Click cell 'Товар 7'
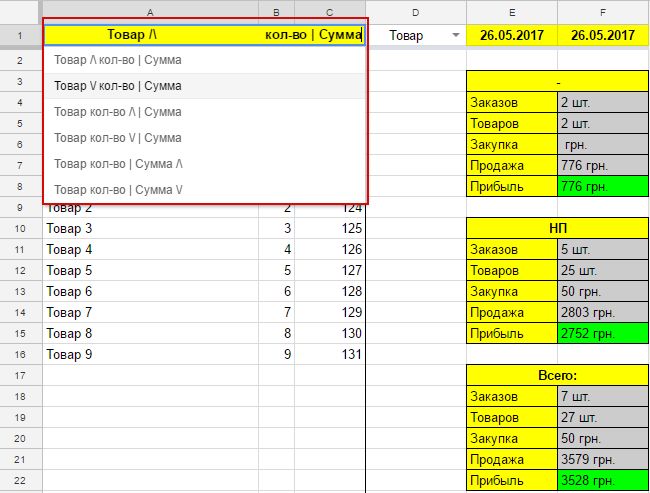The image size is (650, 493). 150,312
